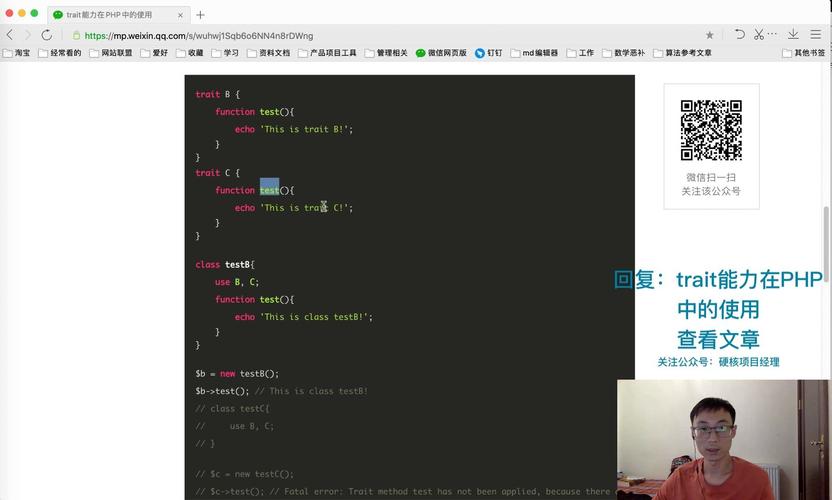The image size is (832, 500).
Task: Open the 产品项目工具 bookmark folder
Action: [x=327, y=53]
